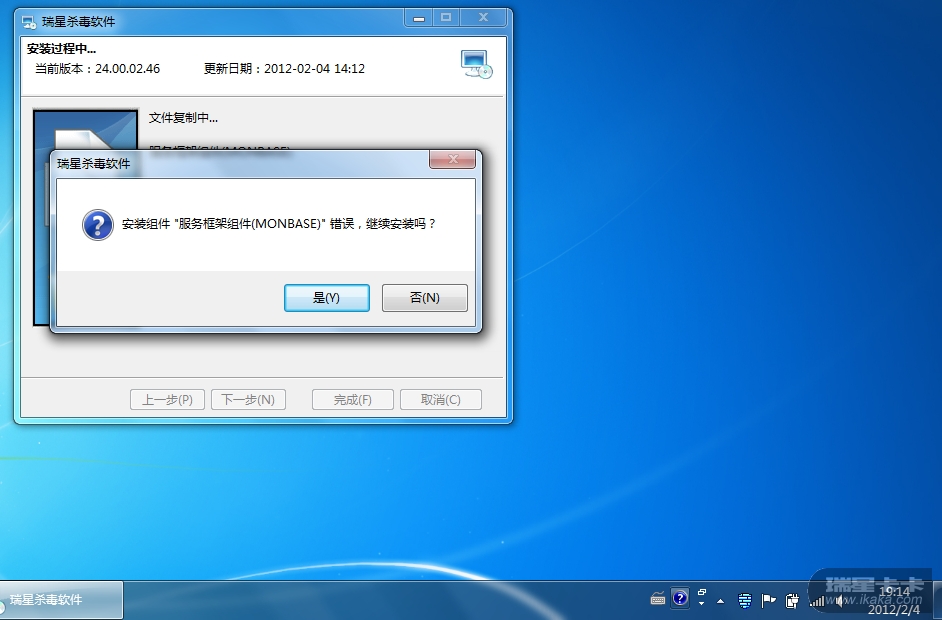
Task: Click the installer title bar icon
Action: pyautogui.click(x=29, y=22)
